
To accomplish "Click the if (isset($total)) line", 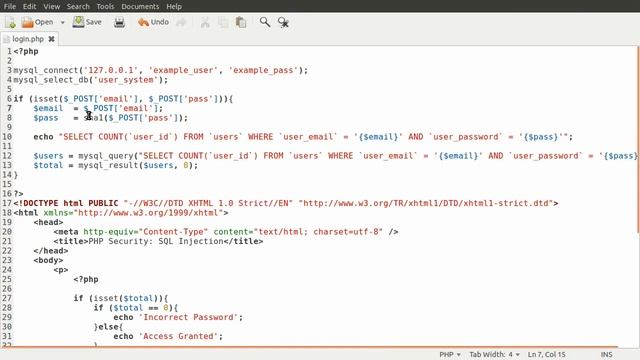I will tap(121, 298).
